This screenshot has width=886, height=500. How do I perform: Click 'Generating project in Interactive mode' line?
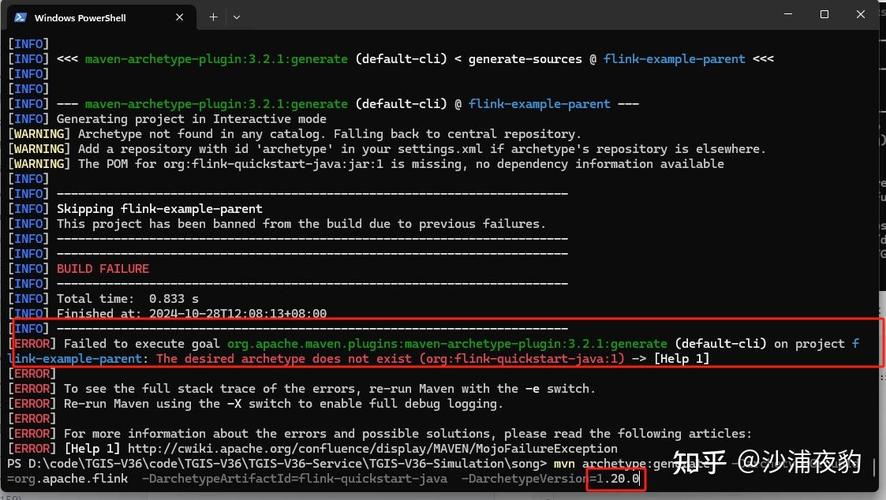(192, 119)
